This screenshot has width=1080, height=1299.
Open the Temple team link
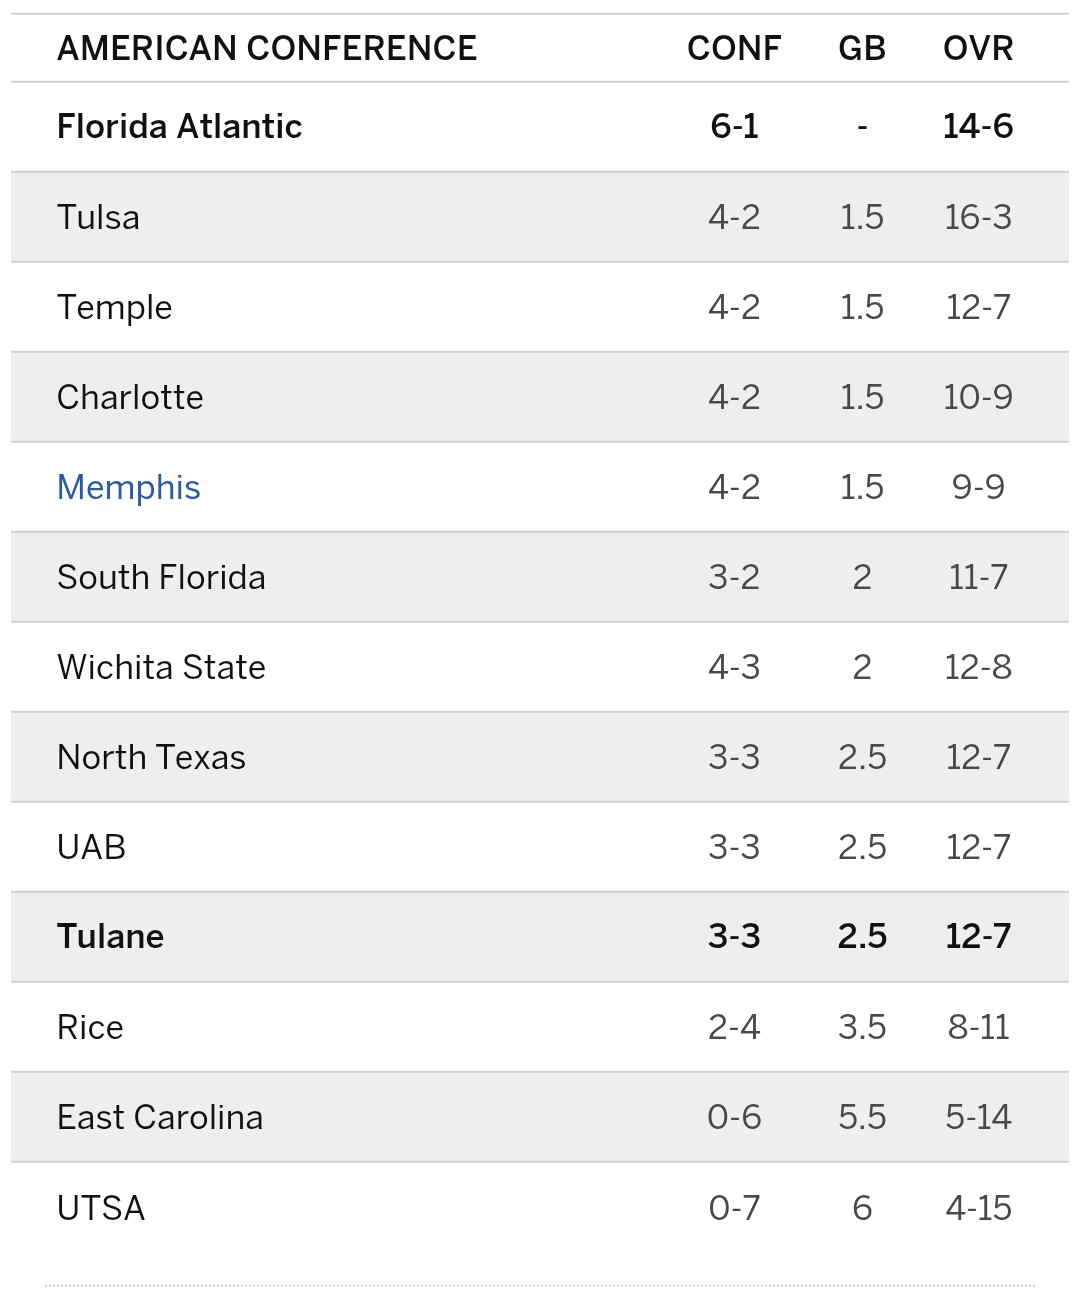coord(114,307)
